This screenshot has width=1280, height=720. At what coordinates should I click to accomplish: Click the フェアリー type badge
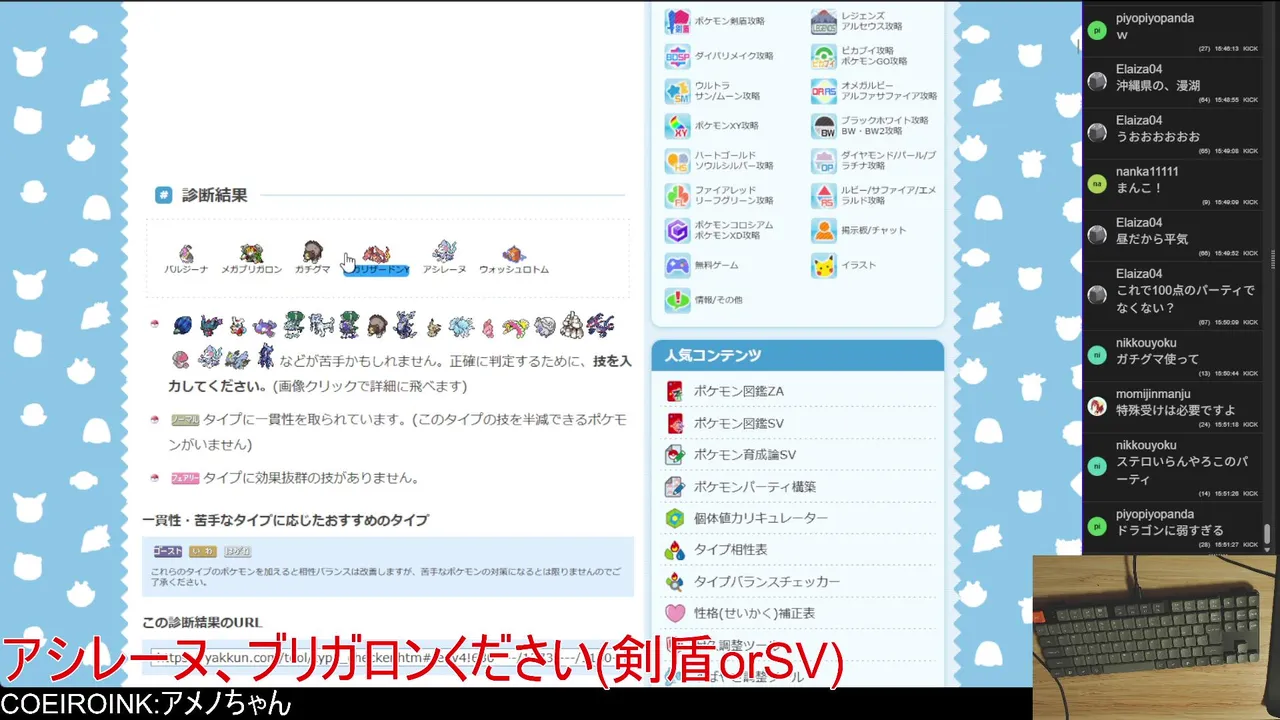(x=185, y=479)
